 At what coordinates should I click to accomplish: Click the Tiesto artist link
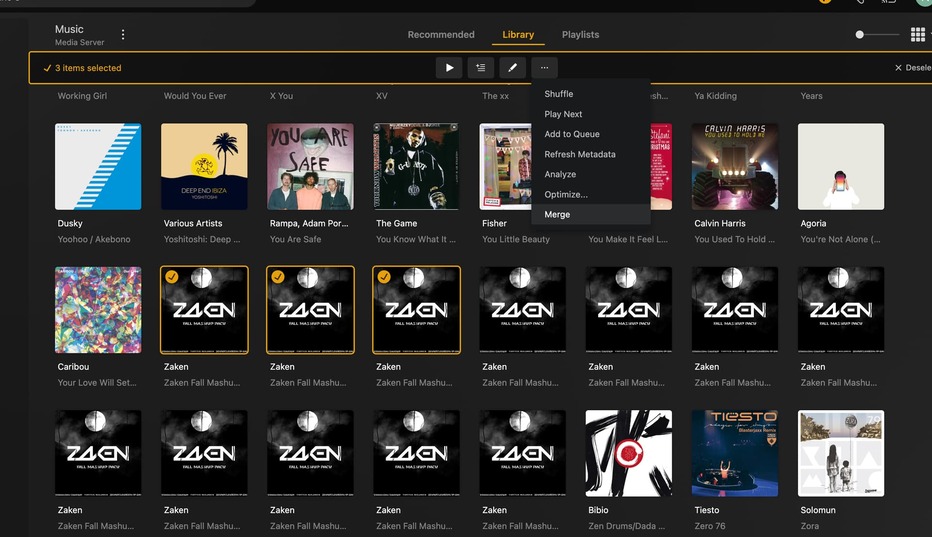(706, 510)
